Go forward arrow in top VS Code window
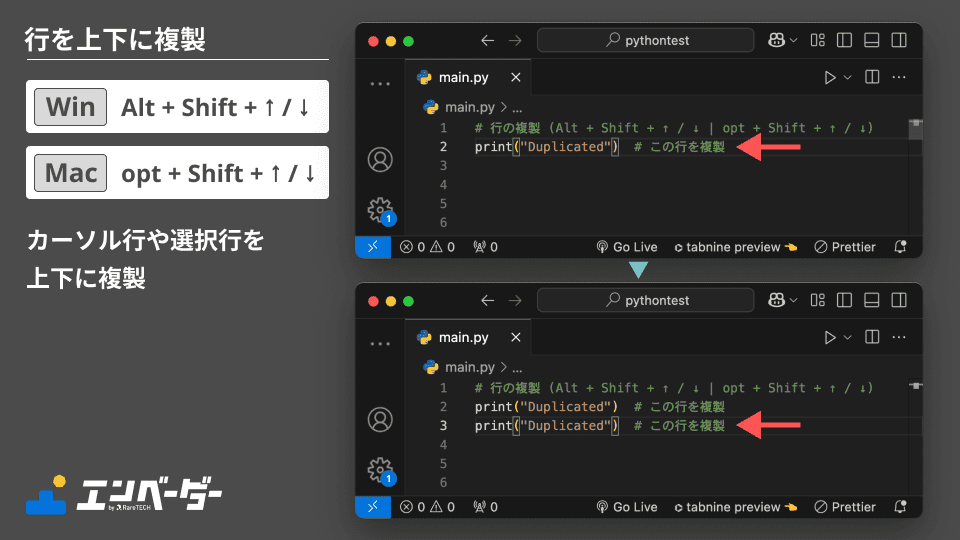Screen dimensions: 960x540 515,40
